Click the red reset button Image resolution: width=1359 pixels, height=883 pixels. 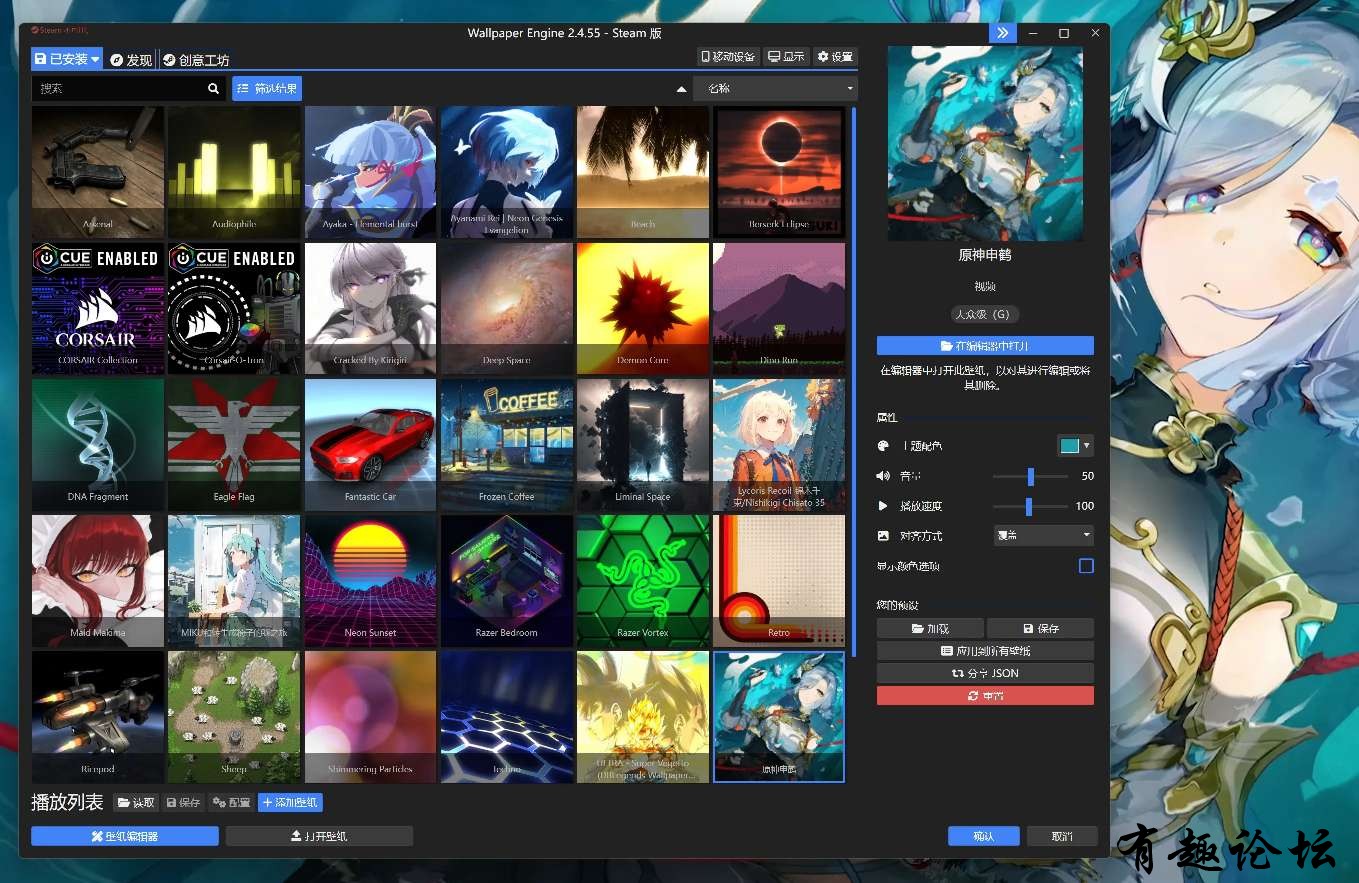pos(985,695)
